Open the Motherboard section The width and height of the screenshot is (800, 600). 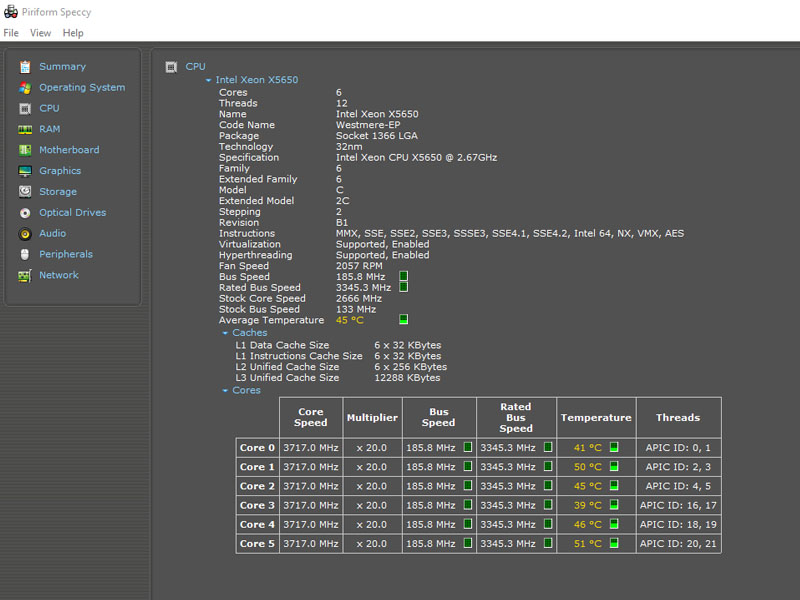(x=69, y=150)
